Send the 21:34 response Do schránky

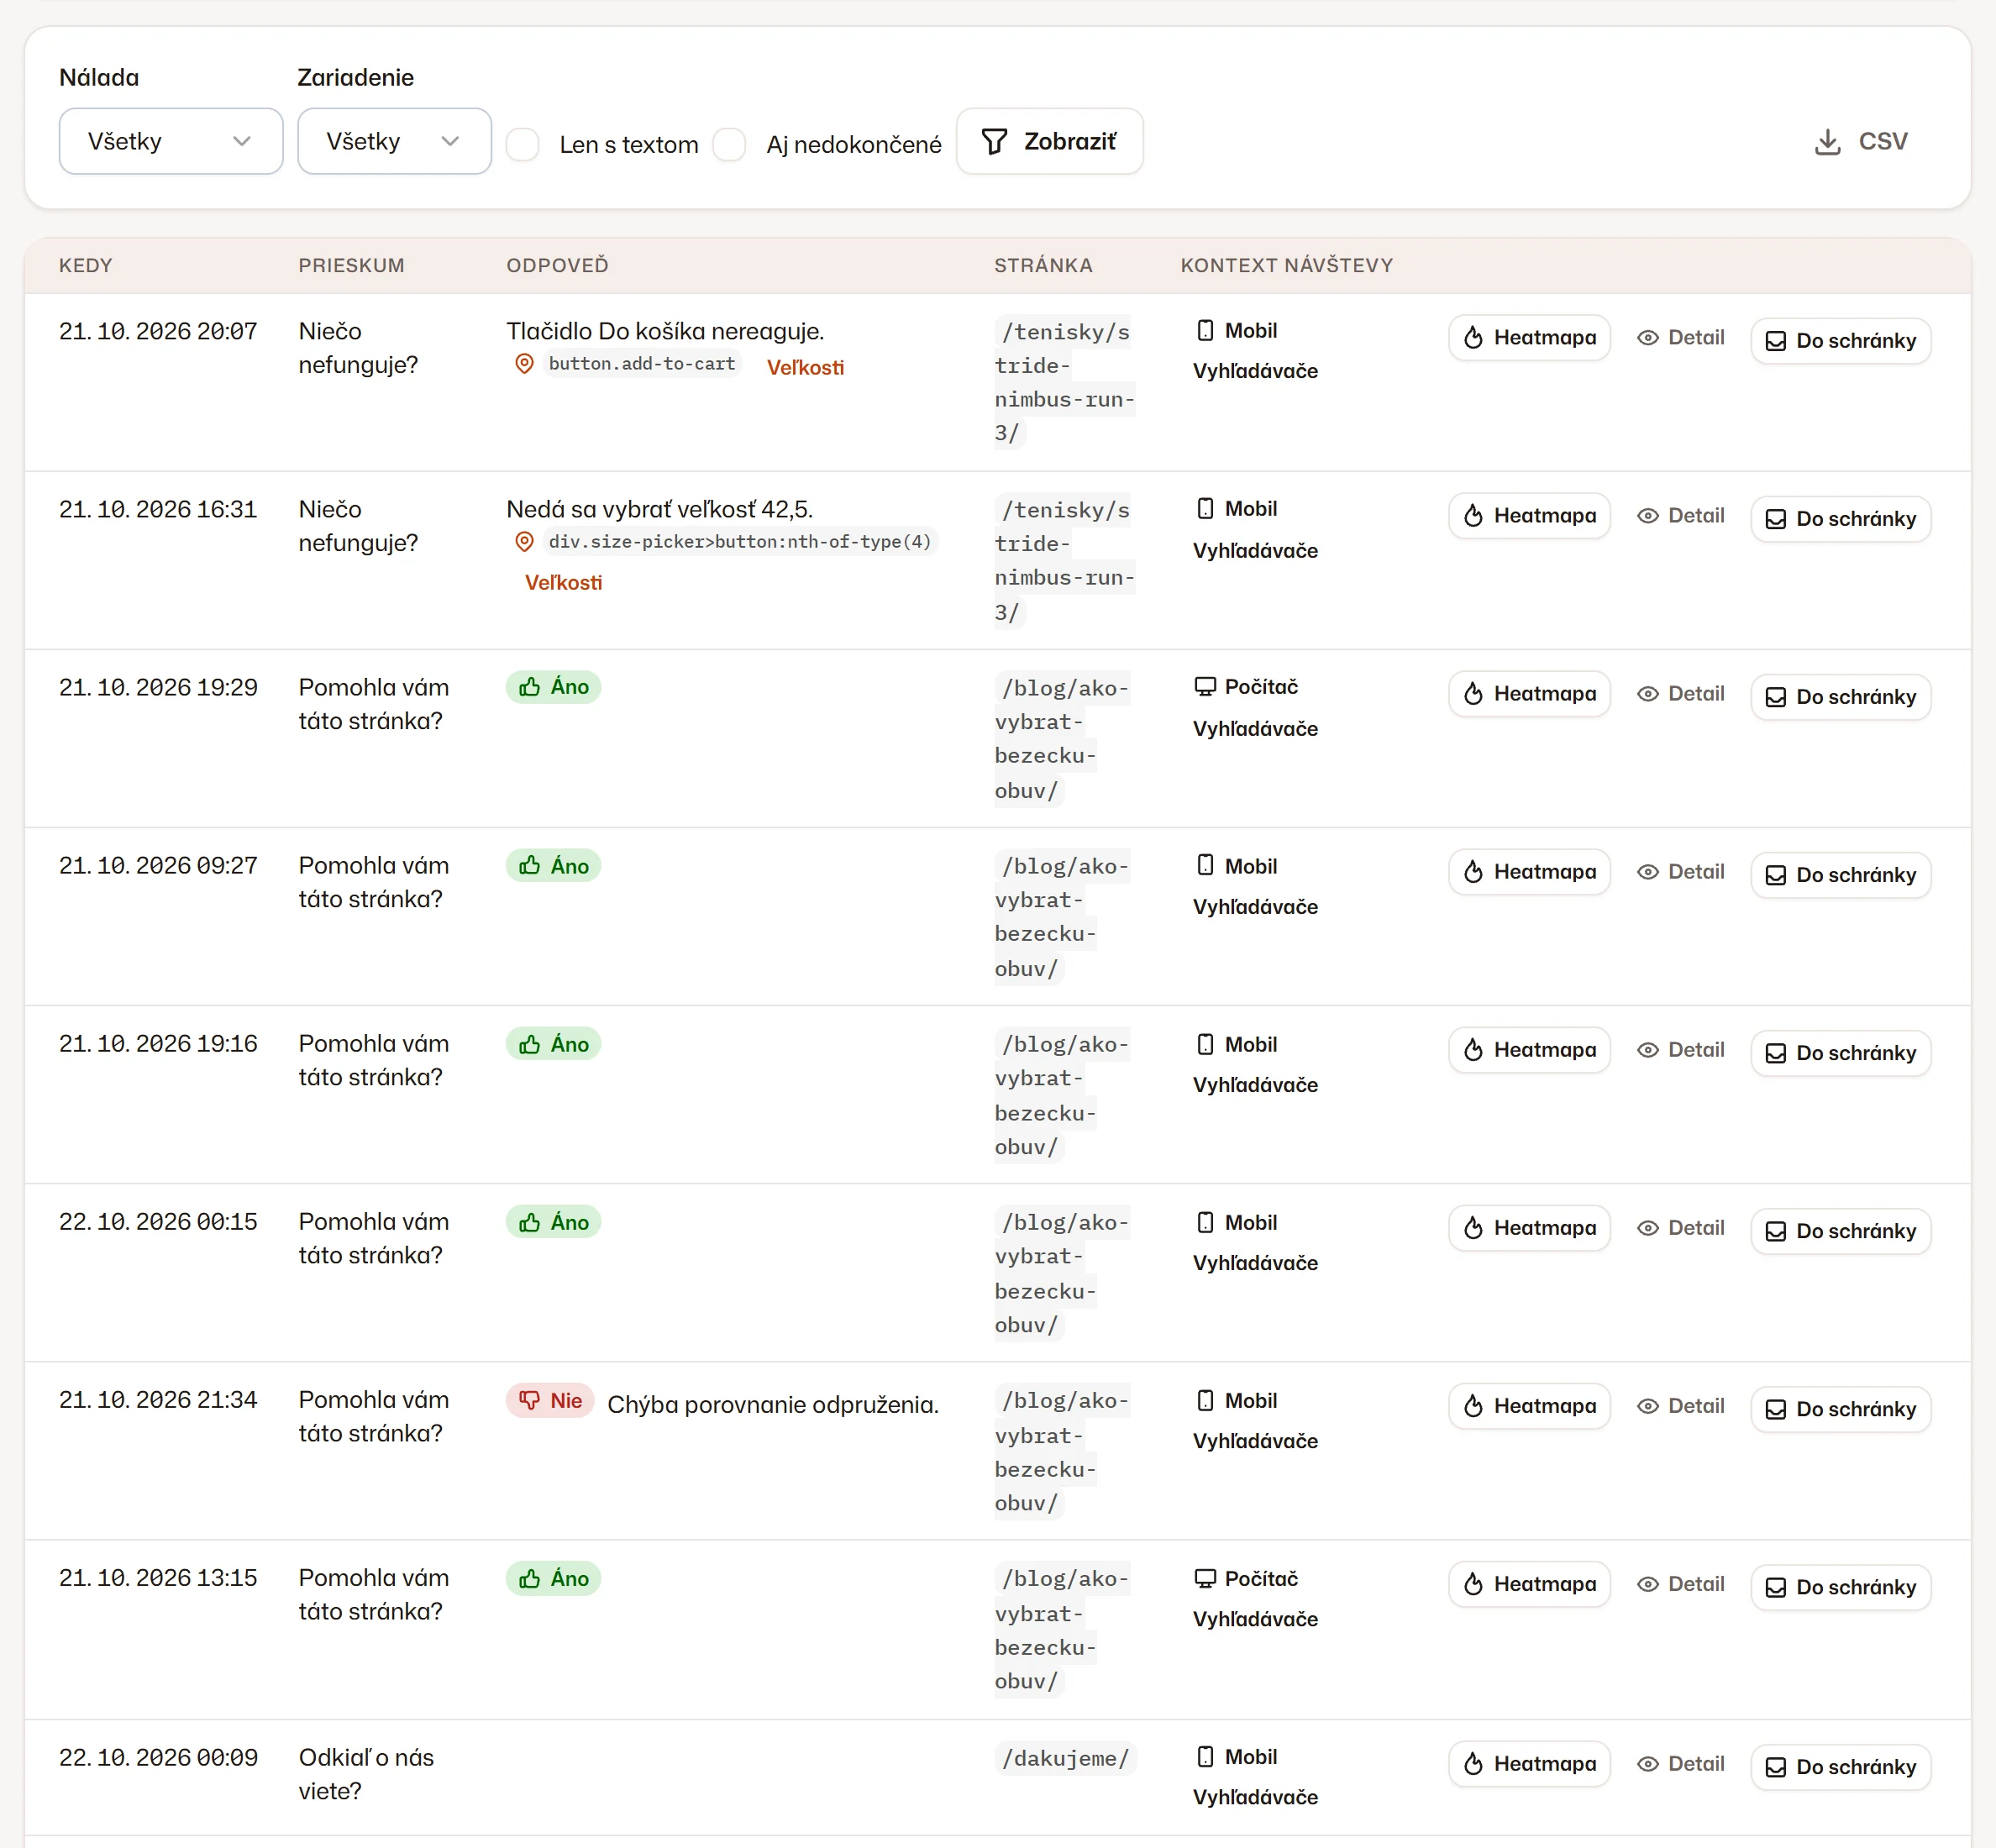pos(1840,1409)
